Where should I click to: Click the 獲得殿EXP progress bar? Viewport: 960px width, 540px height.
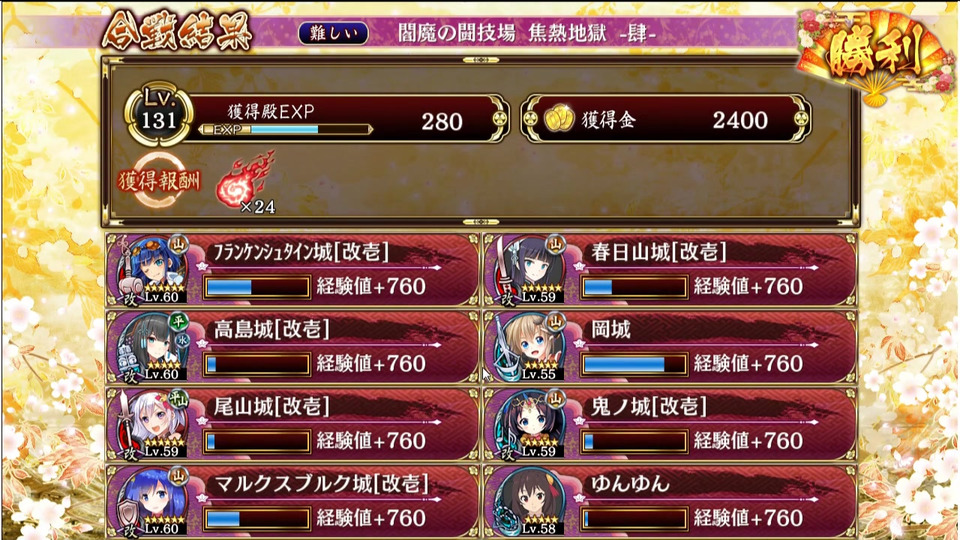point(285,129)
